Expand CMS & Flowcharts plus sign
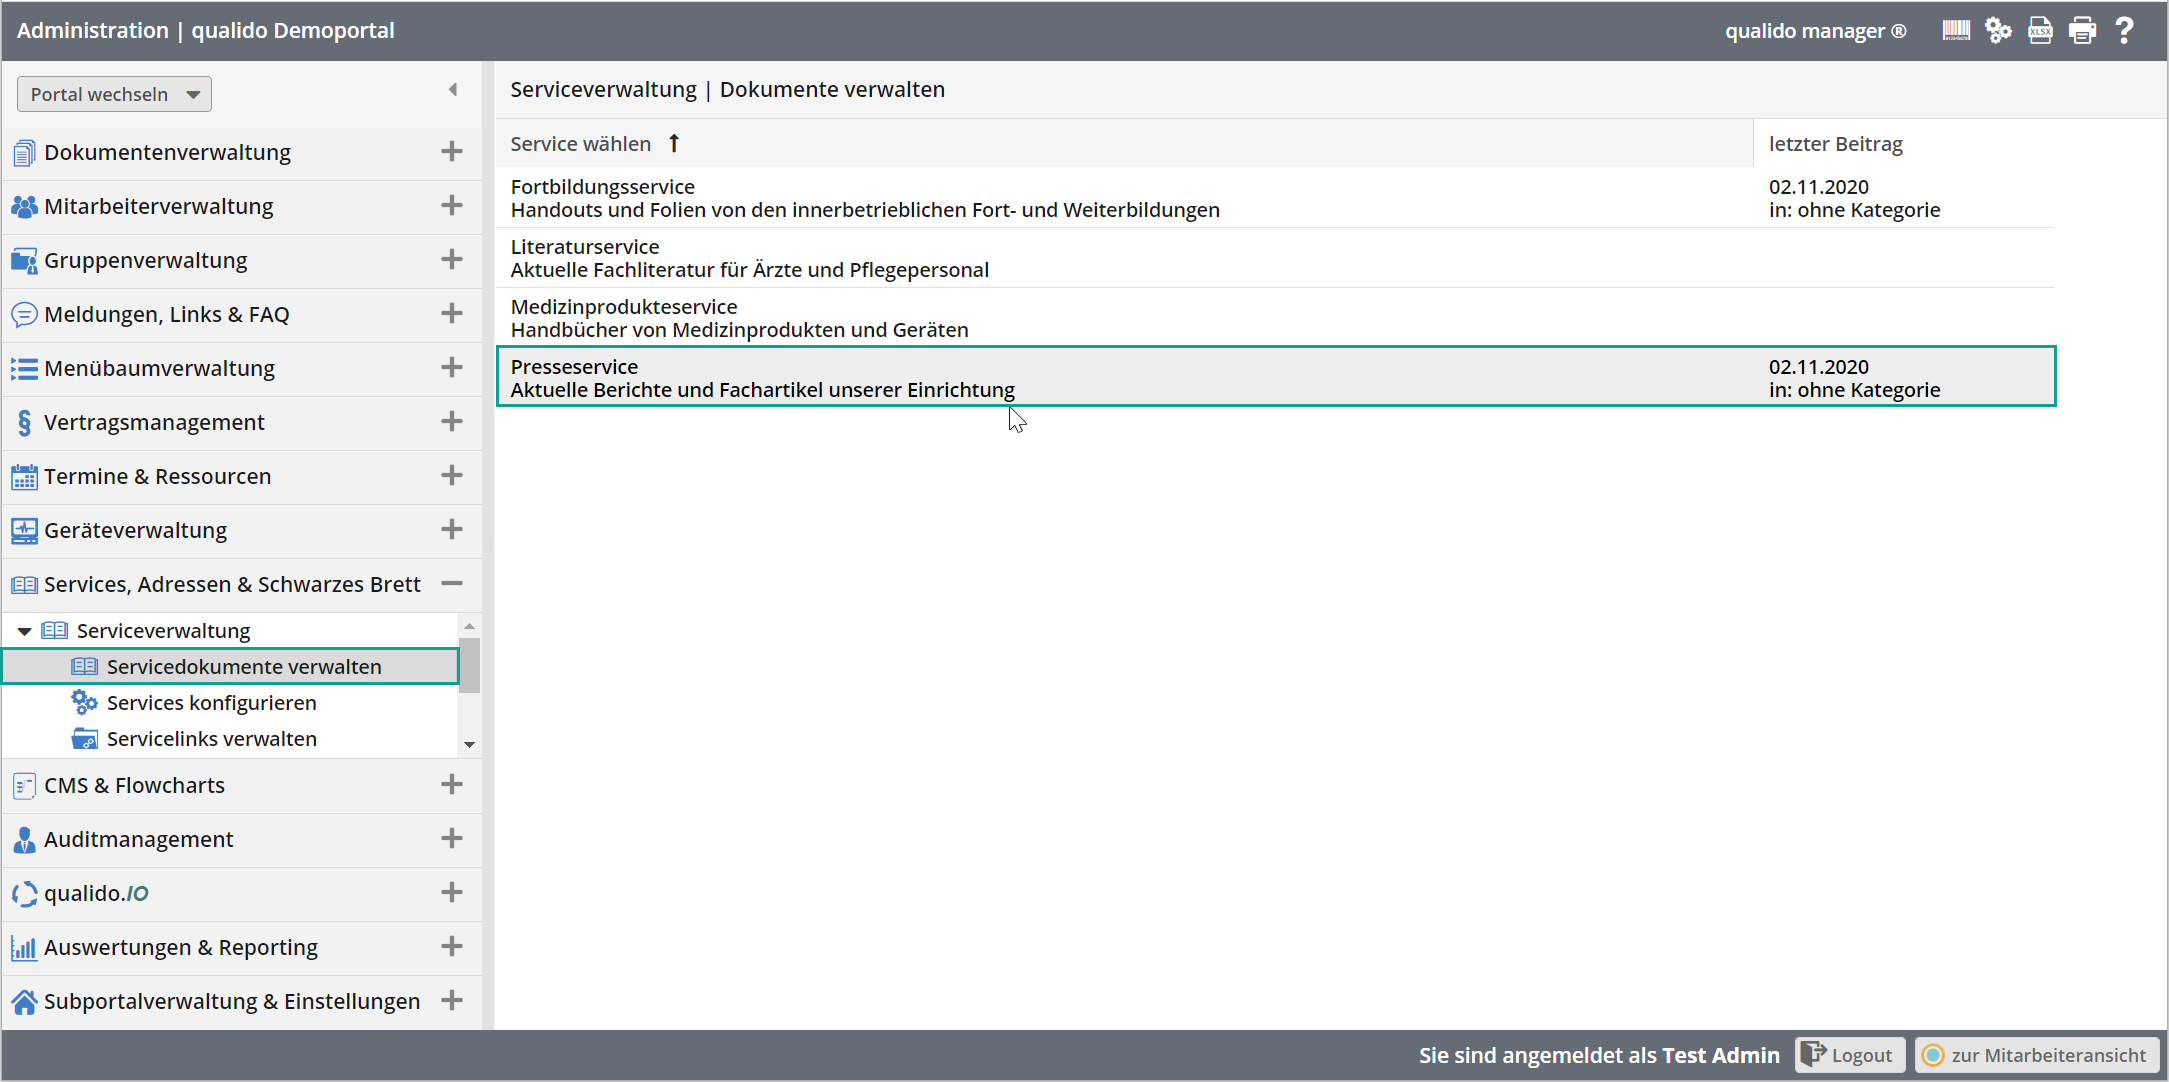 point(452,785)
